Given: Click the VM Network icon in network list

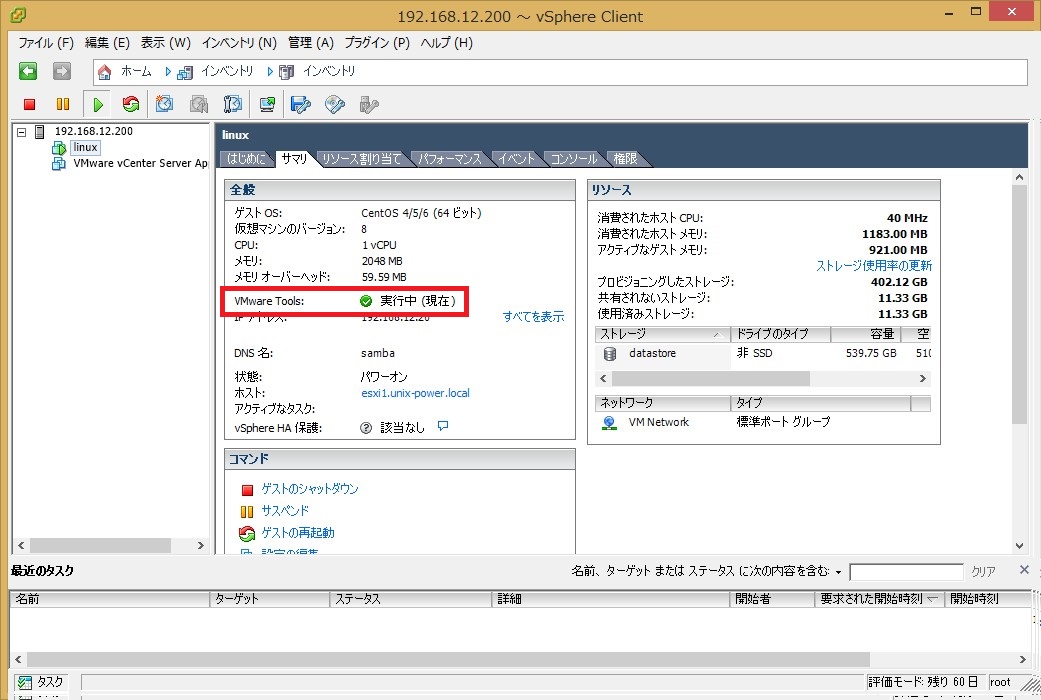Looking at the screenshot, I should pos(609,422).
